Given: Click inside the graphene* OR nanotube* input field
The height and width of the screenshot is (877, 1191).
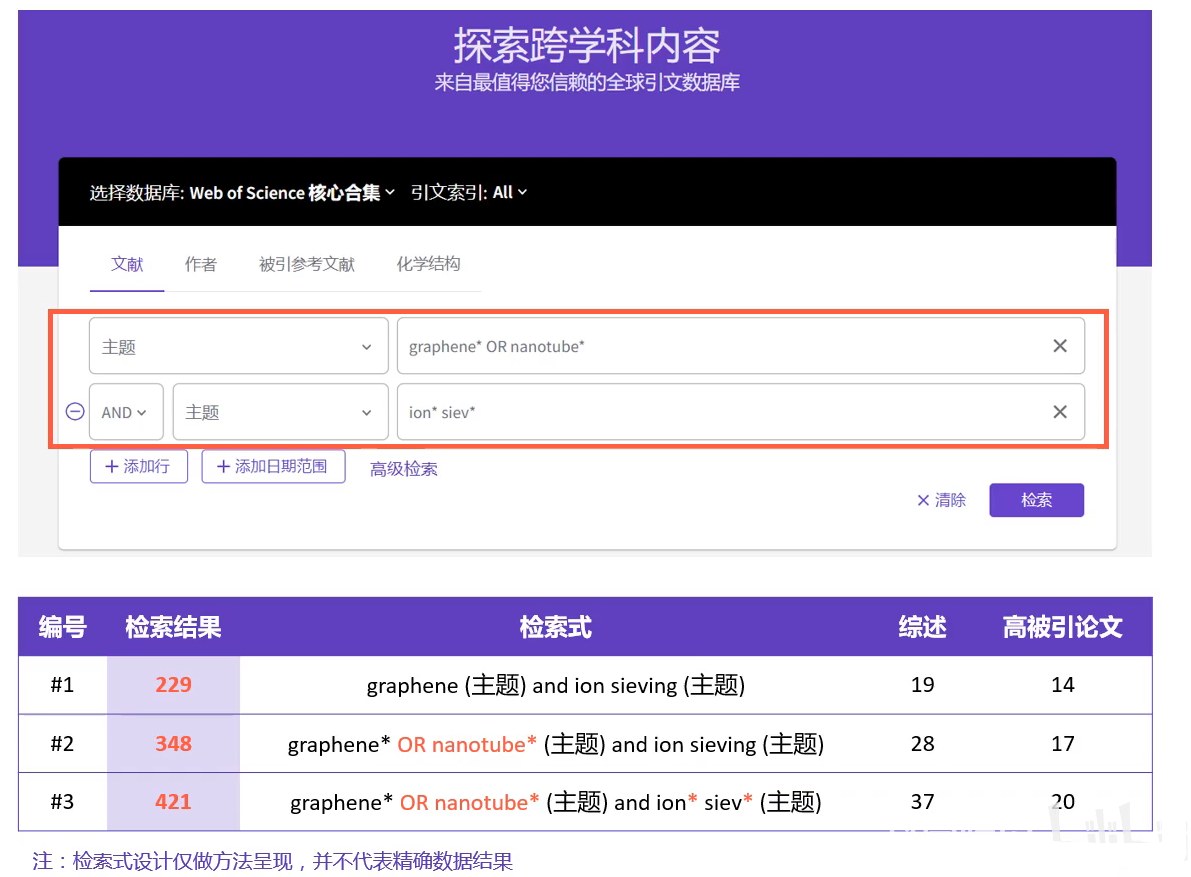Looking at the screenshot, I should coord(700,345).
